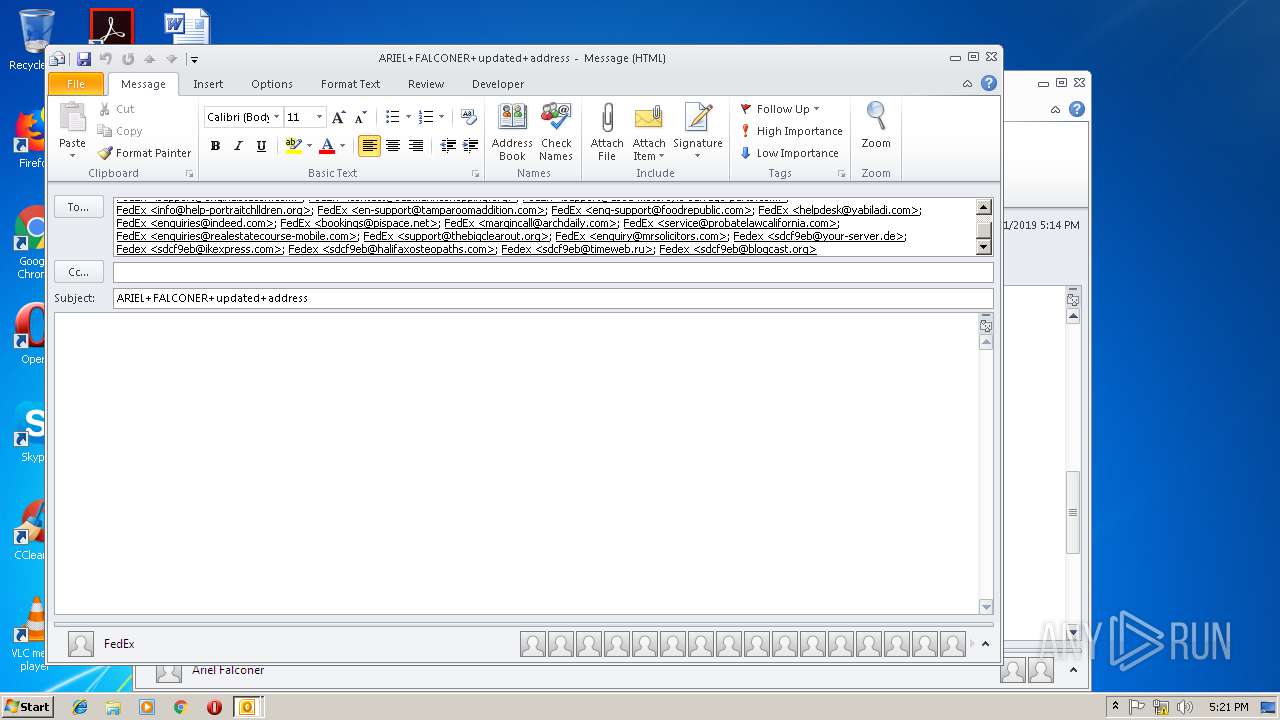Screen dimensions: 1280x720
Task: Run Check Names on recipients
Action: tap(556, 131)
